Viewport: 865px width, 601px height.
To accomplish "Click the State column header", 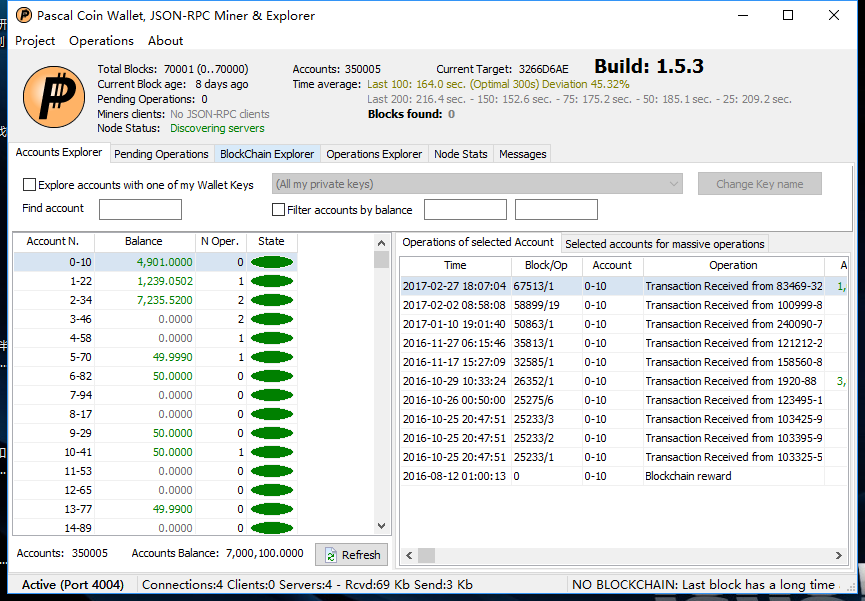I will (271, 242).
